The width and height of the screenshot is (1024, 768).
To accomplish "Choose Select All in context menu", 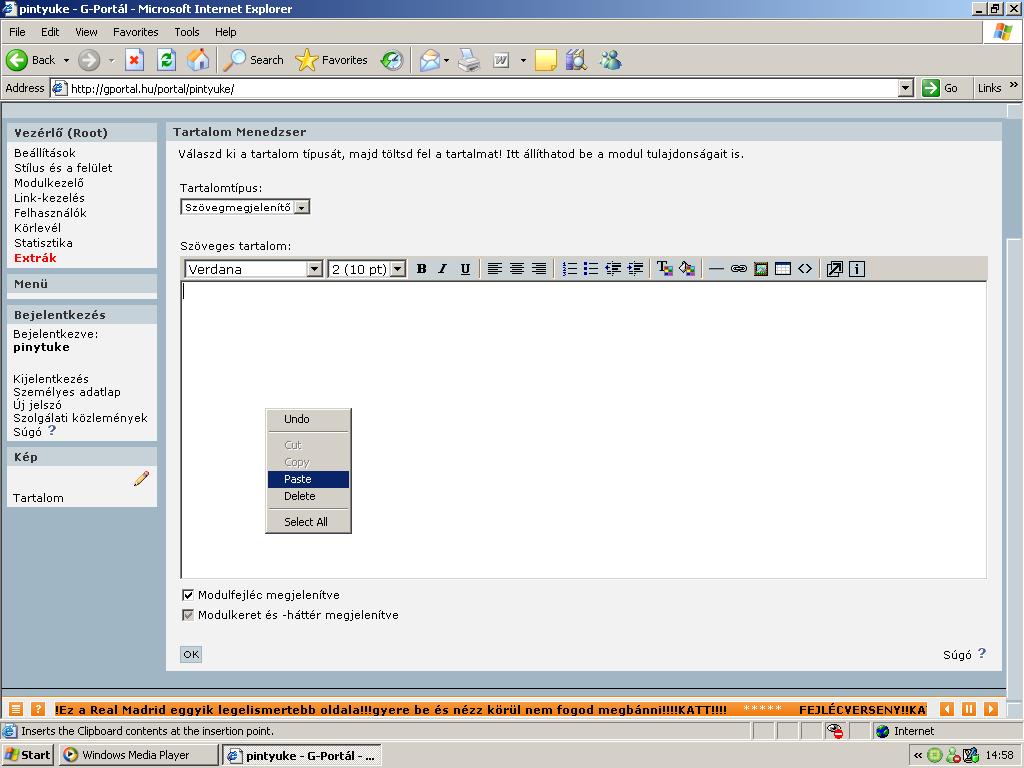I will tap(306, 522).
